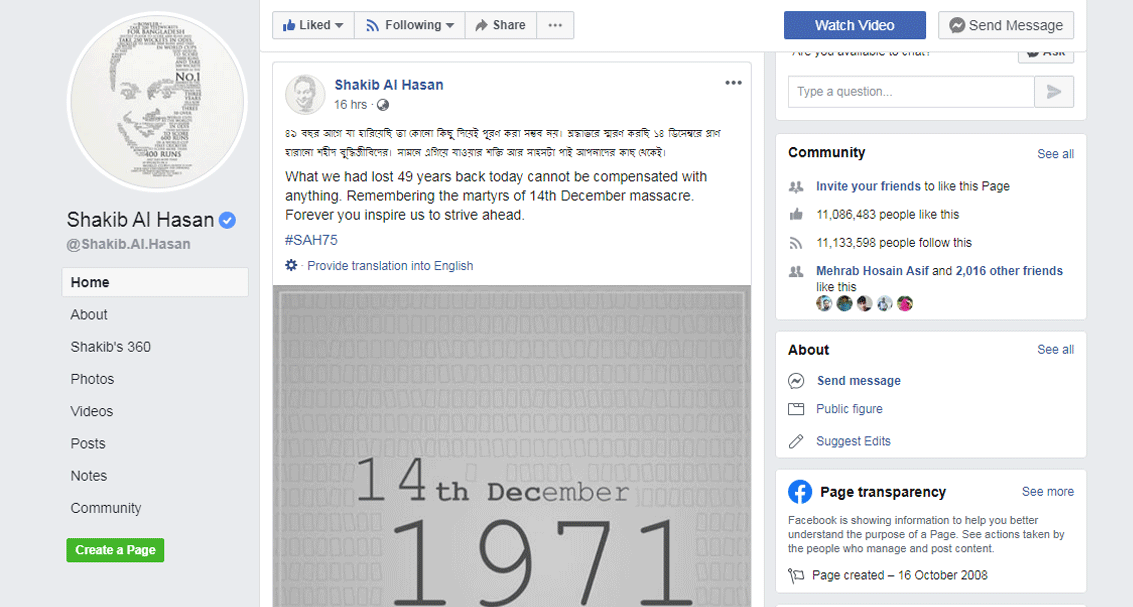The height and width of the screenshot is (607, 1133).
Task: Click the page-level more options ellipsis button
Action: pos(555,25)
